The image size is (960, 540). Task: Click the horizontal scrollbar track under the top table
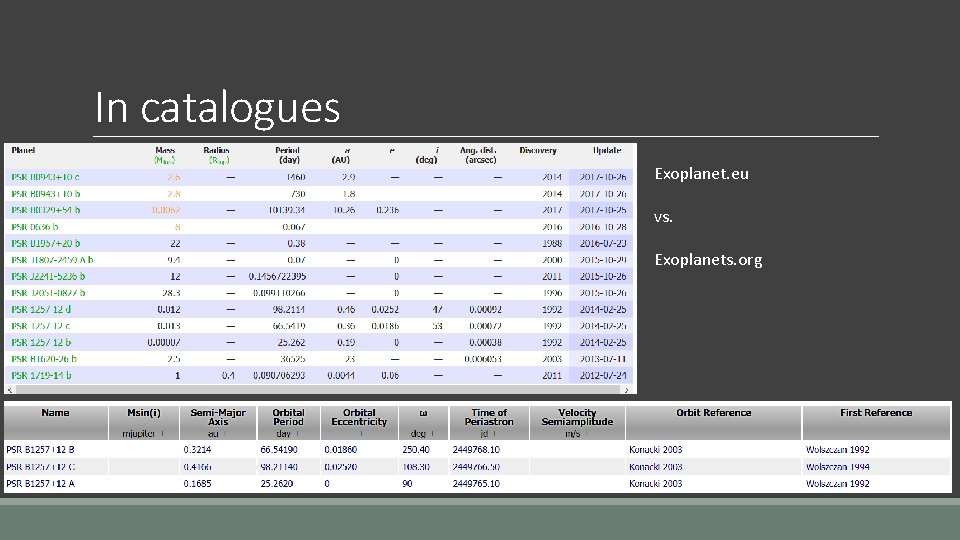coord(318,390)
